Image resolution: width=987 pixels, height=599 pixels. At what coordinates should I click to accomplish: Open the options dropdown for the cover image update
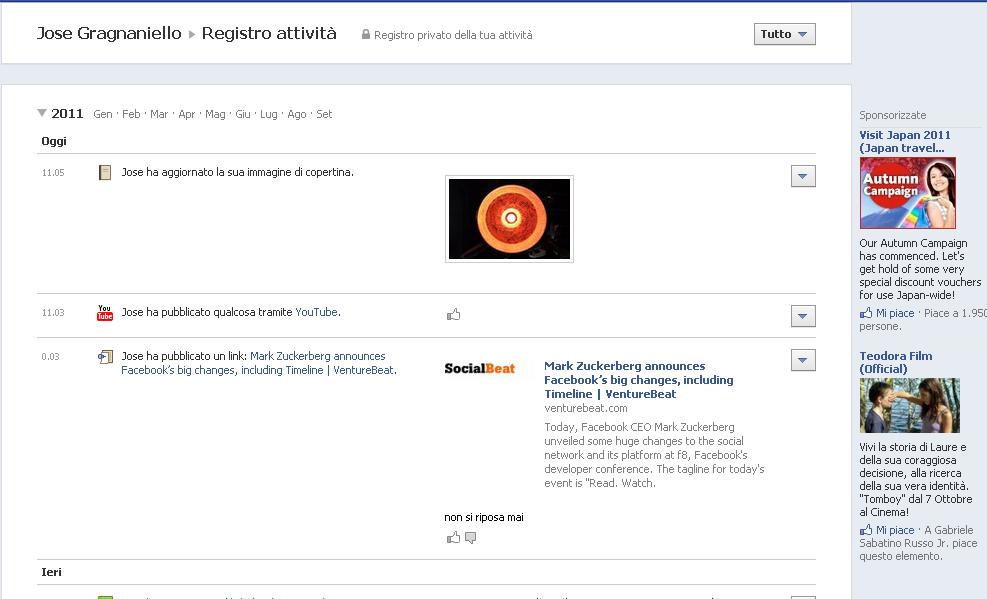pos(803,176)
